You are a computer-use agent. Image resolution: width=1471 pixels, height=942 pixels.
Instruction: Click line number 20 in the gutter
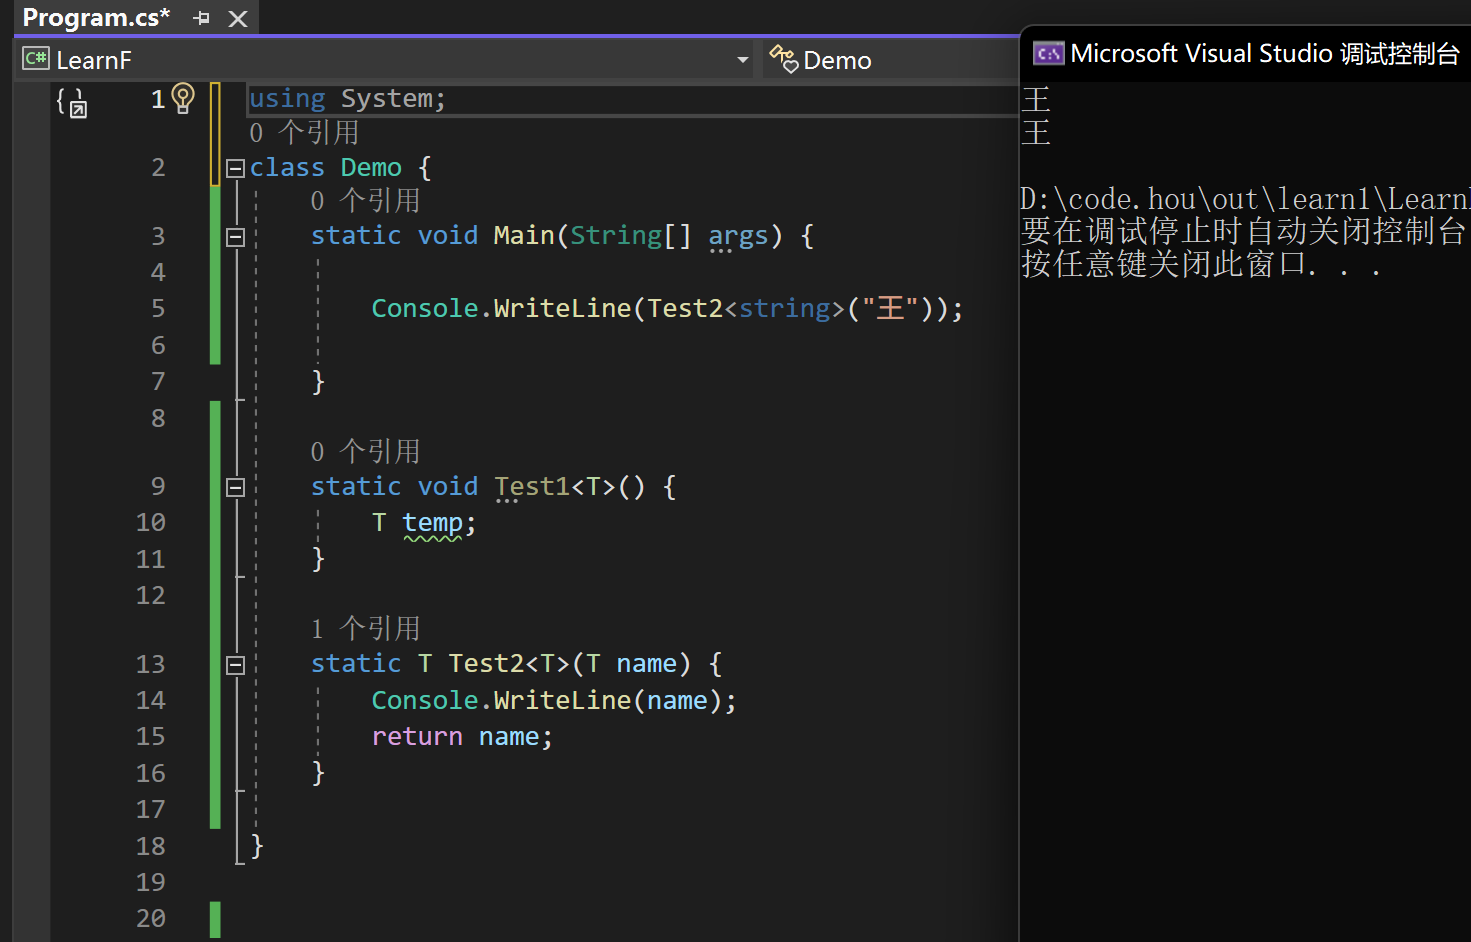pyautogui.click(x=151, y=918)
